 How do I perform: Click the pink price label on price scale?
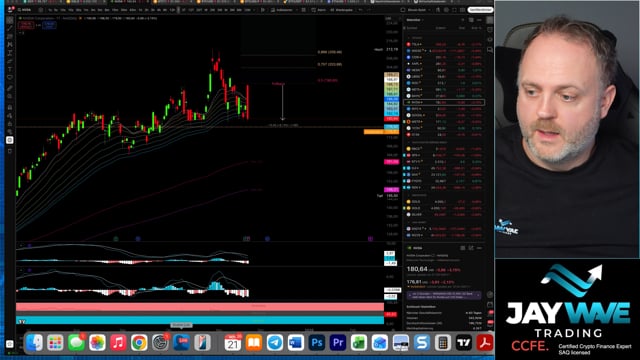391,162
